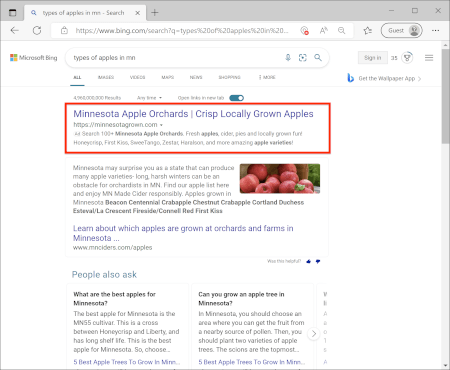The image size is (450, 370).
Task: Click the browser back arrow
Action: (x=14, y=31)
